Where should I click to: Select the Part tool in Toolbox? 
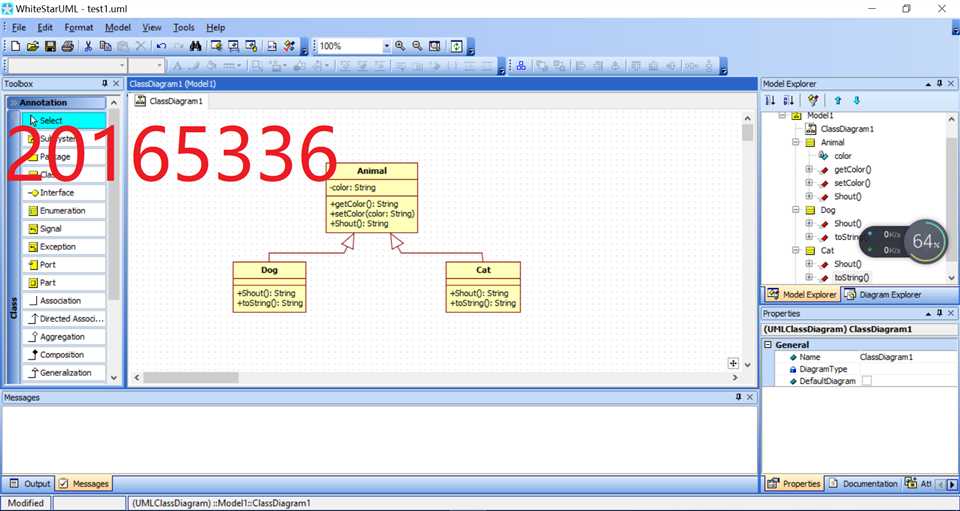pyautogui.click(x=64, y=283)
